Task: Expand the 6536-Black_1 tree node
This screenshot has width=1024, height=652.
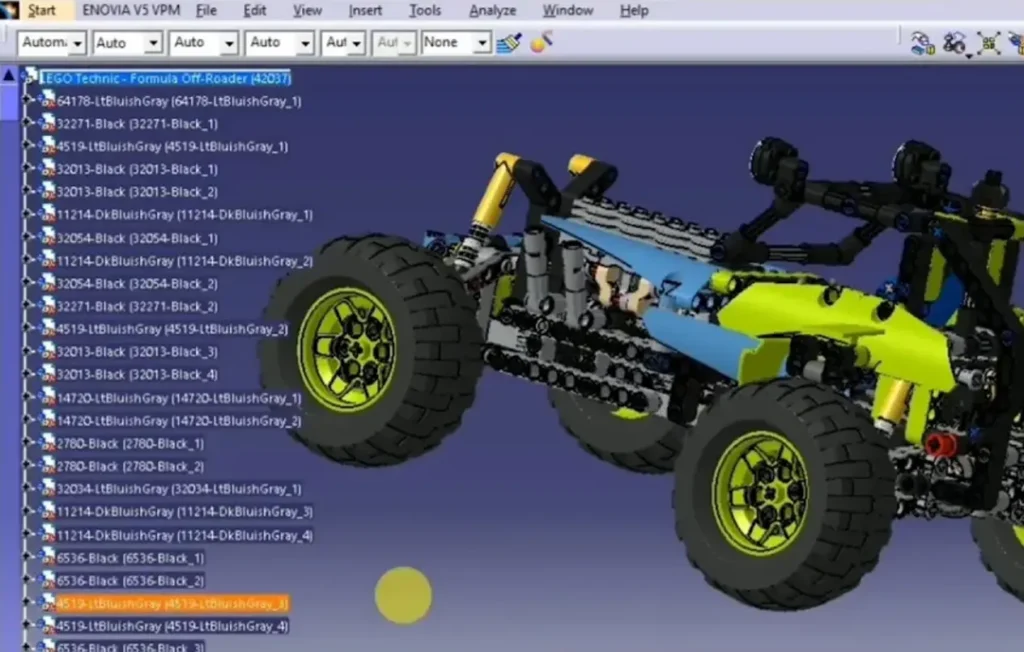Action: 29,557
